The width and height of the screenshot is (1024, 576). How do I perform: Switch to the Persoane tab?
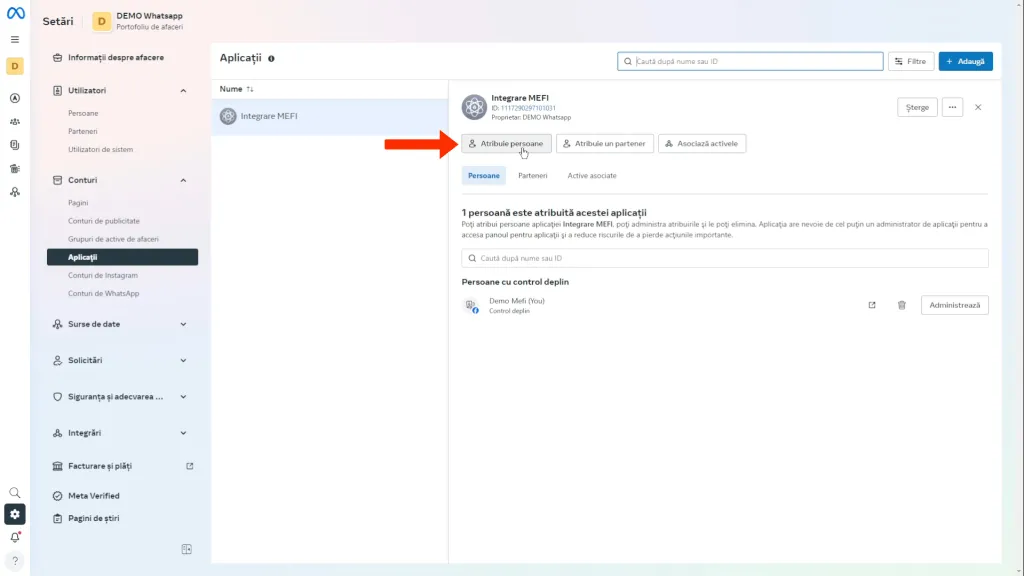point(483,176)
